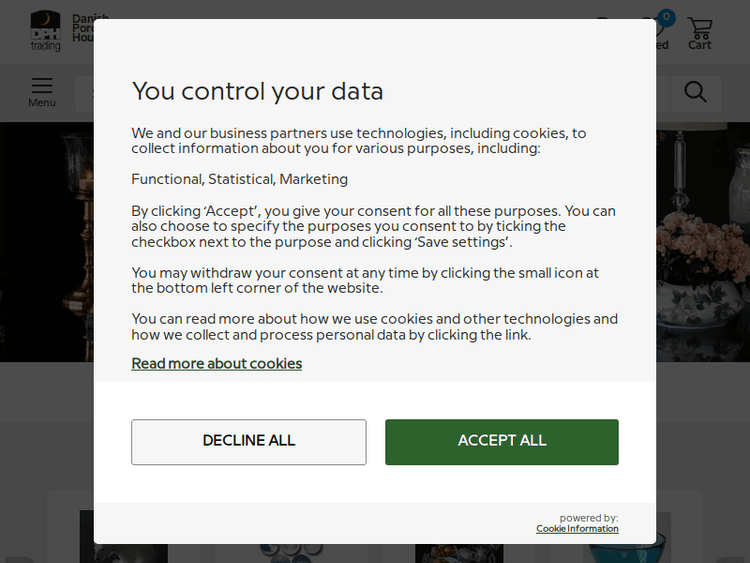Click the left carousel arrow at the bottom

coord(18,558)
